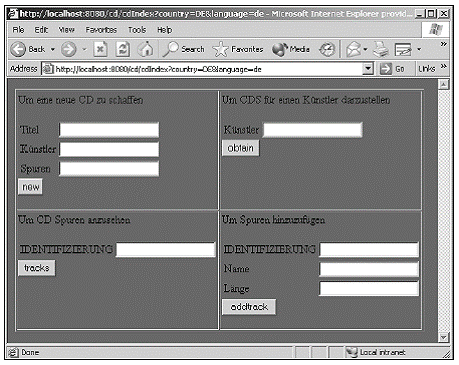Click Künstler field in new CD form
This screenshot has width=459, height=365.
pyautogui.click(x=109, y=149)
